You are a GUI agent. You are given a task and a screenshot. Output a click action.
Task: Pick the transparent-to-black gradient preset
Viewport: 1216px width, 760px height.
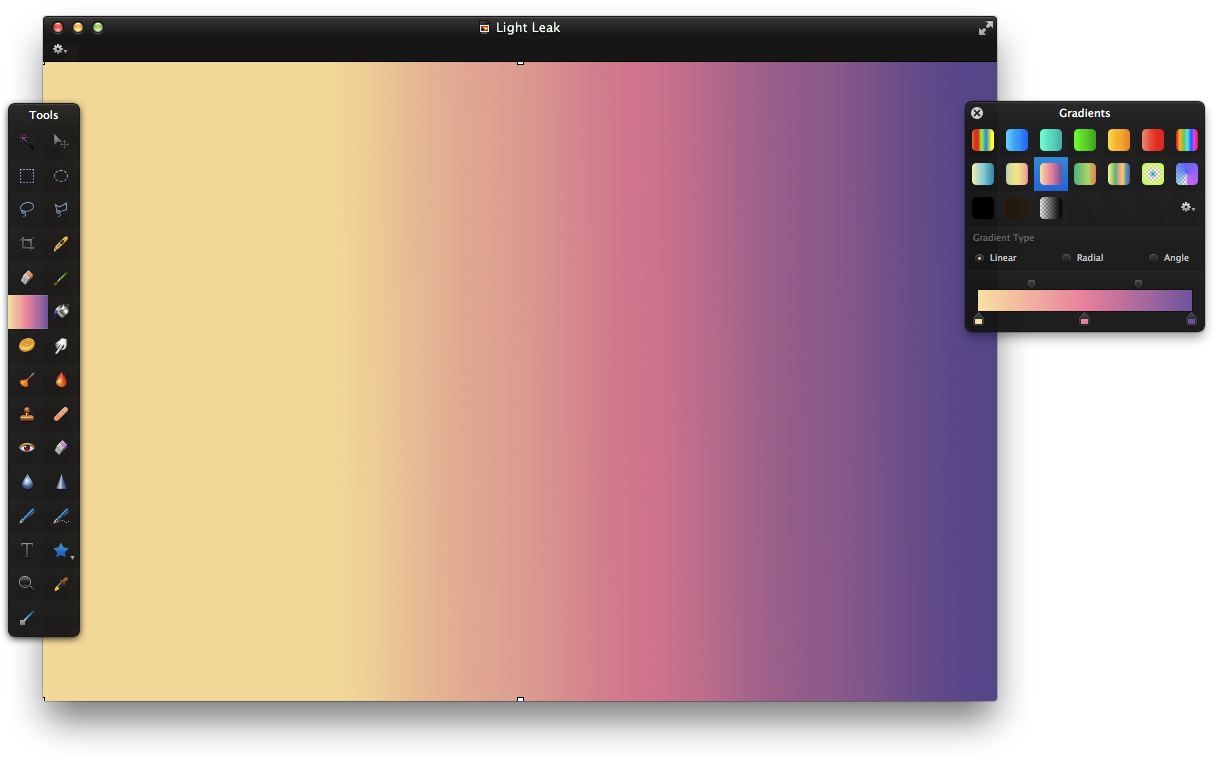tap(1051, 208)
